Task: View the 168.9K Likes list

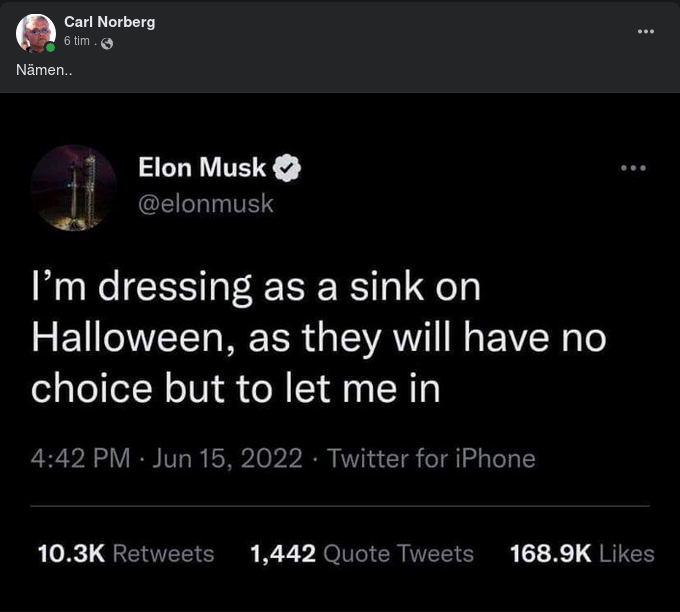Action: 582,553
